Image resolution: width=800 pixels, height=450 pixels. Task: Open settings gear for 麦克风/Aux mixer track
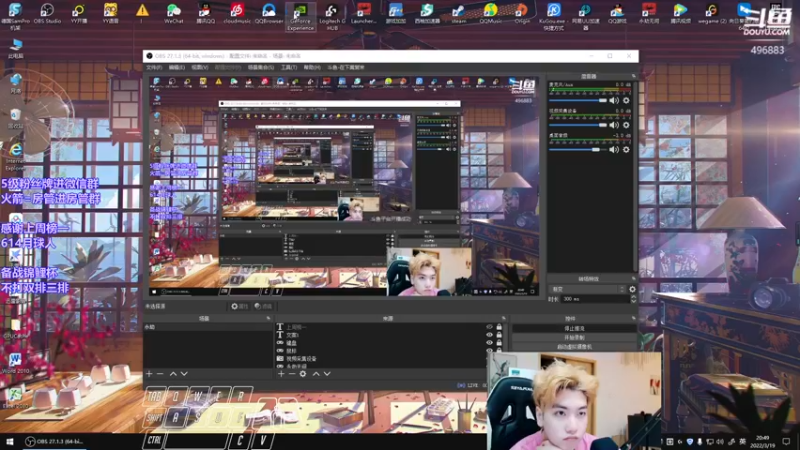coord(626,101)
